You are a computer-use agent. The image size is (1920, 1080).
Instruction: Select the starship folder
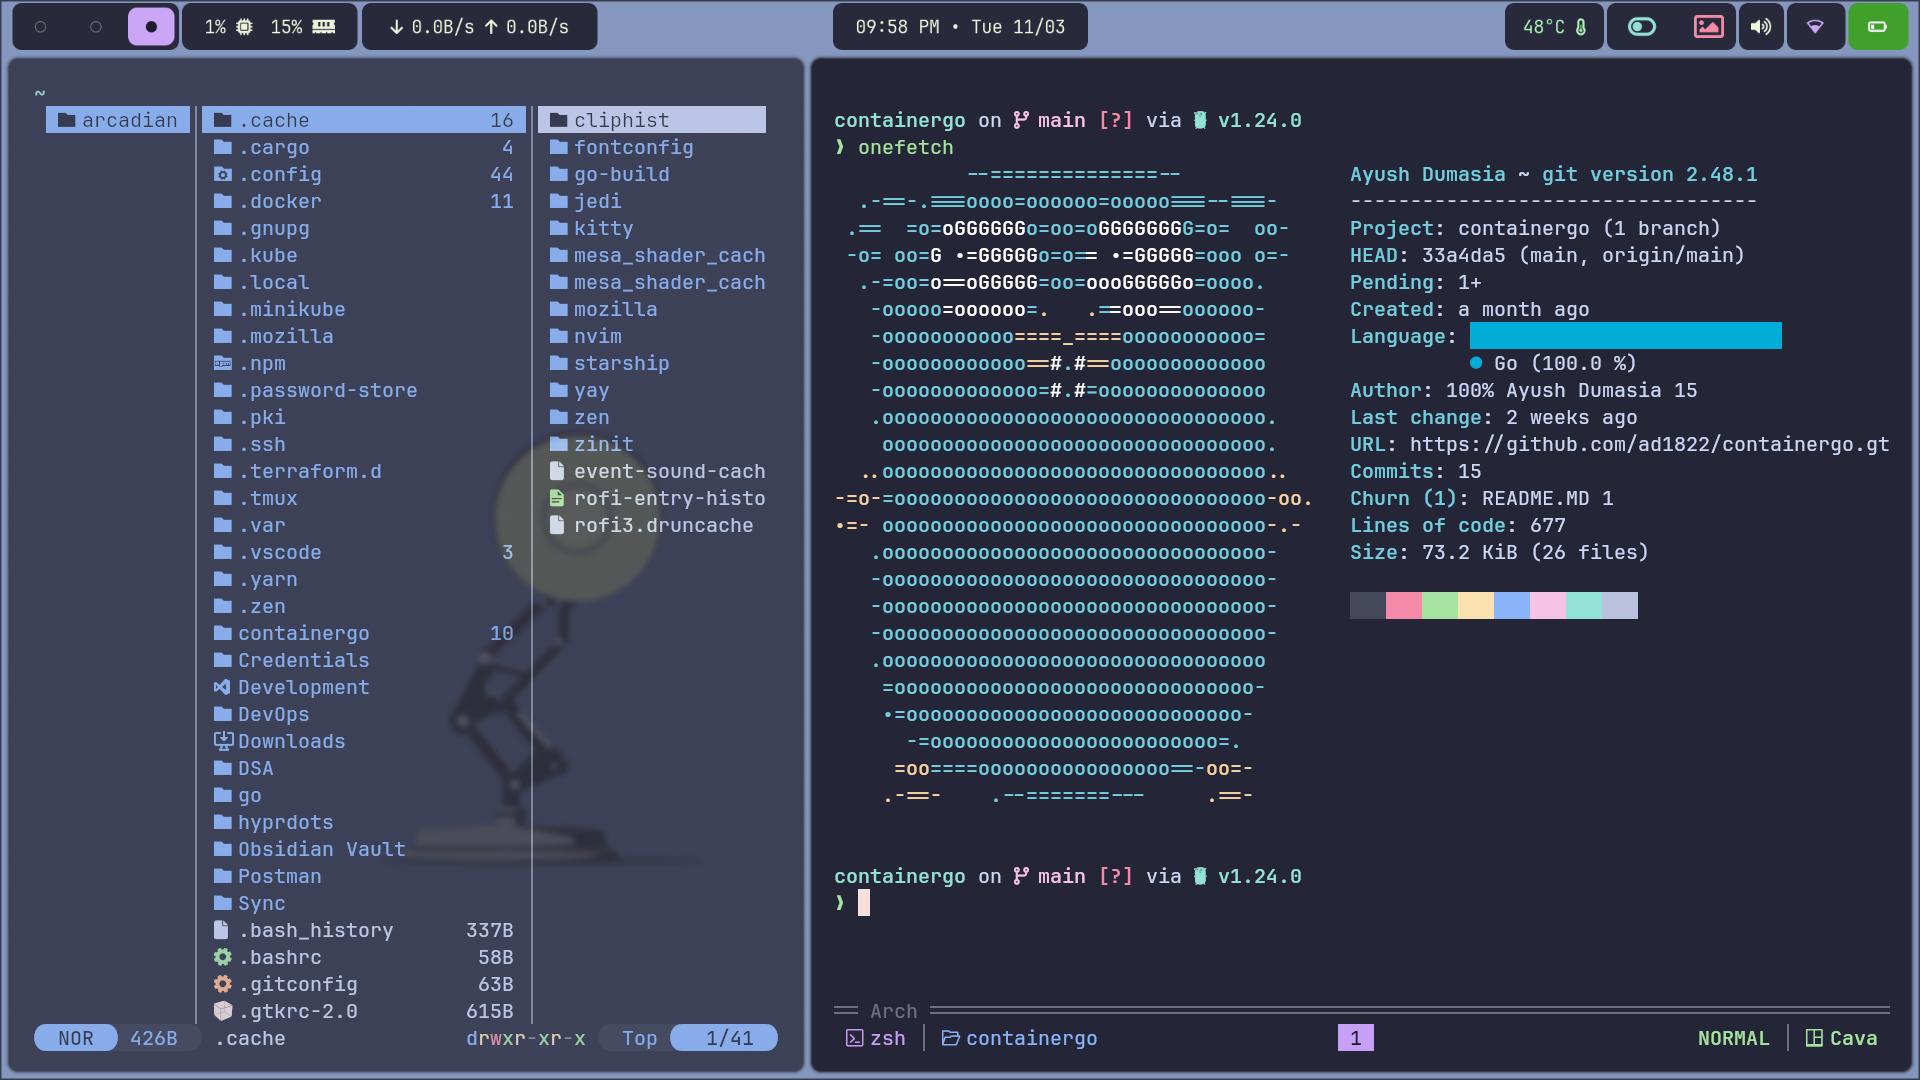click(x=652, y=363)
